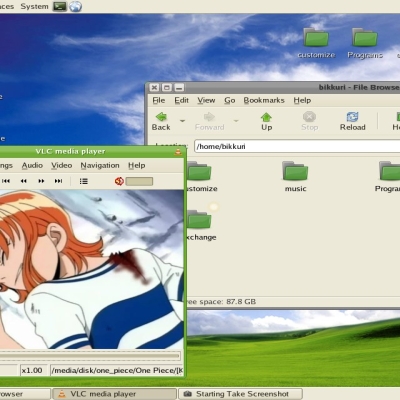Open the File menu in File Browser
Screen dimensions: 400x400
coord(159,100)
